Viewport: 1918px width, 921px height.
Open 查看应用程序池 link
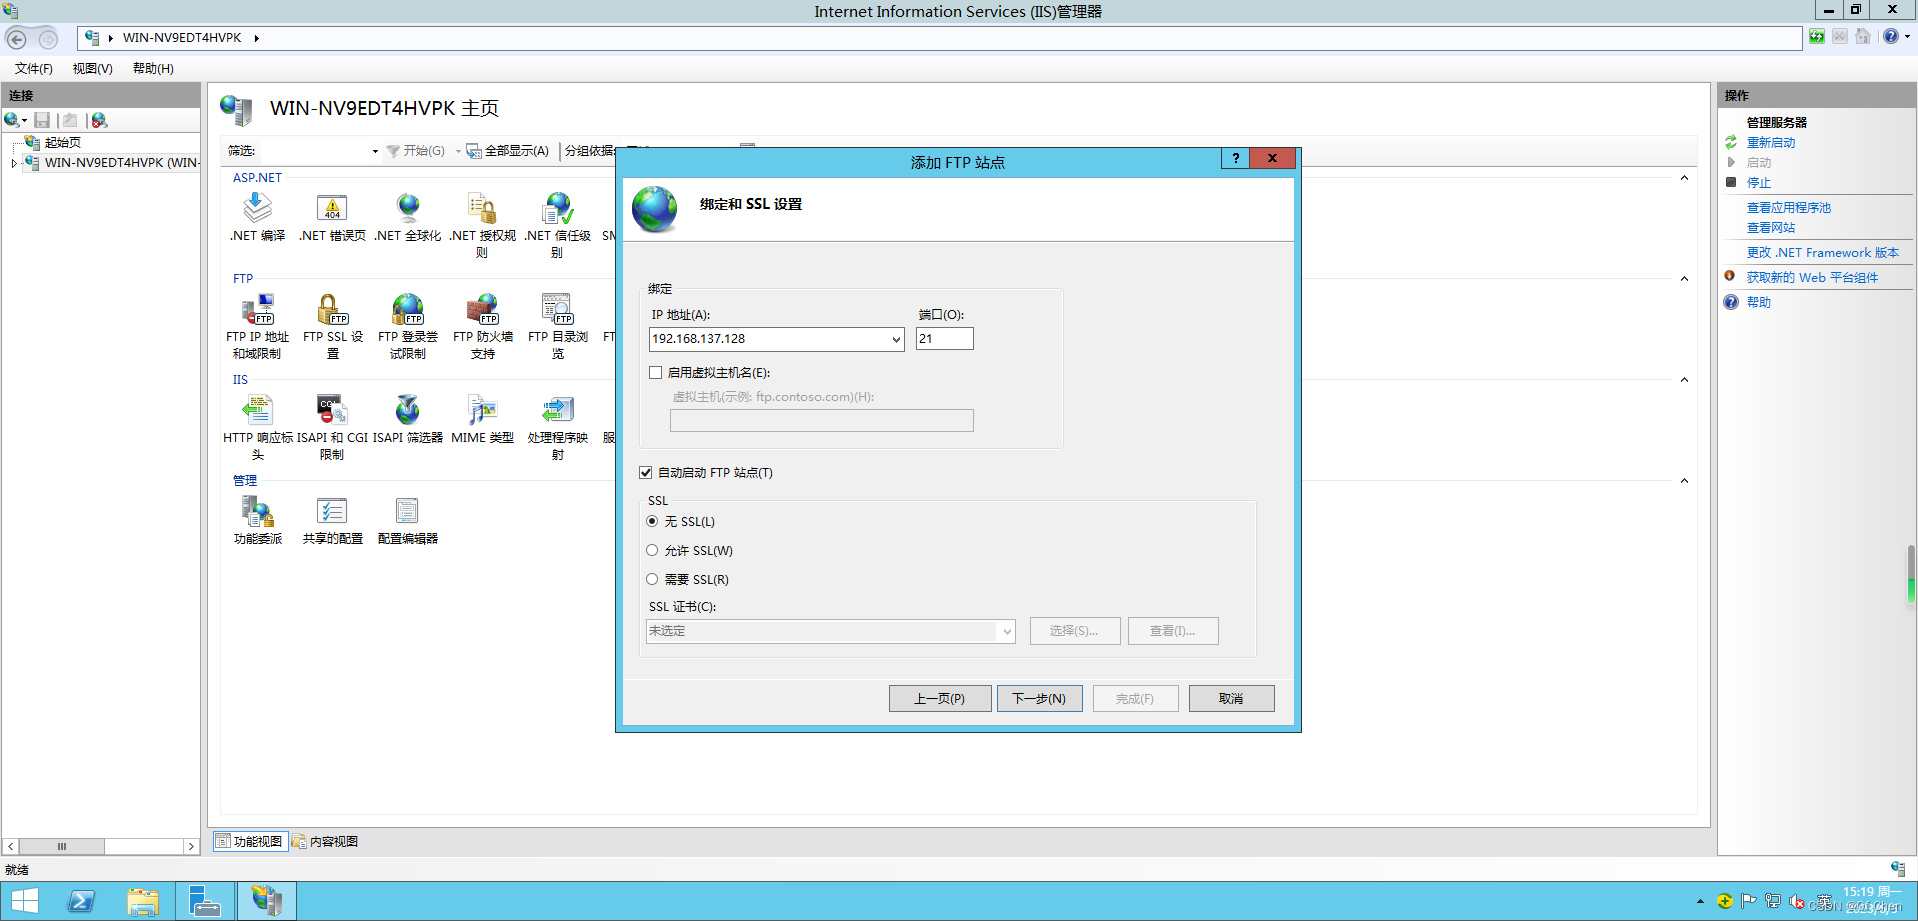click(1789, 208)
